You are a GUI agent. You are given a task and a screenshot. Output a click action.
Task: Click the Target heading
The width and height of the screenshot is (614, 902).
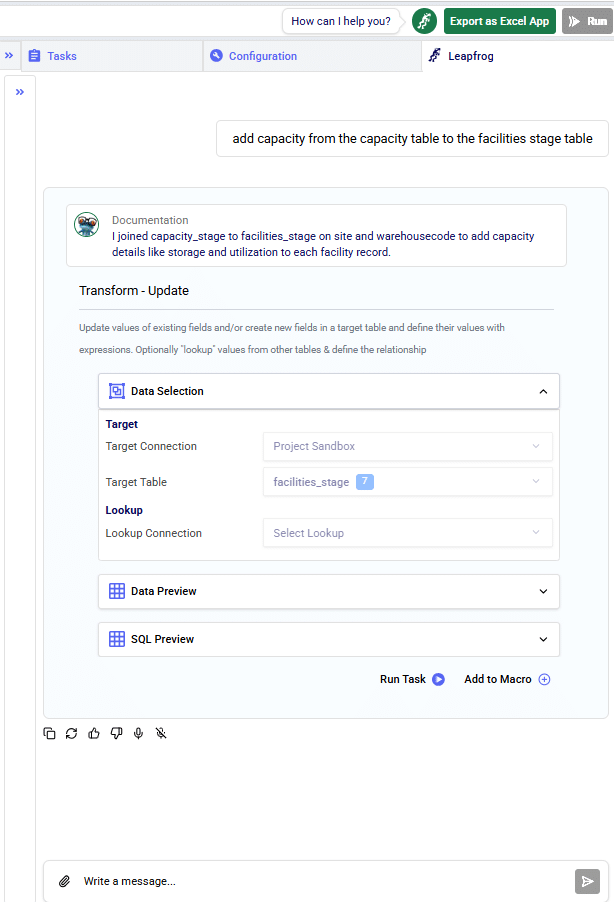point(121,424)
